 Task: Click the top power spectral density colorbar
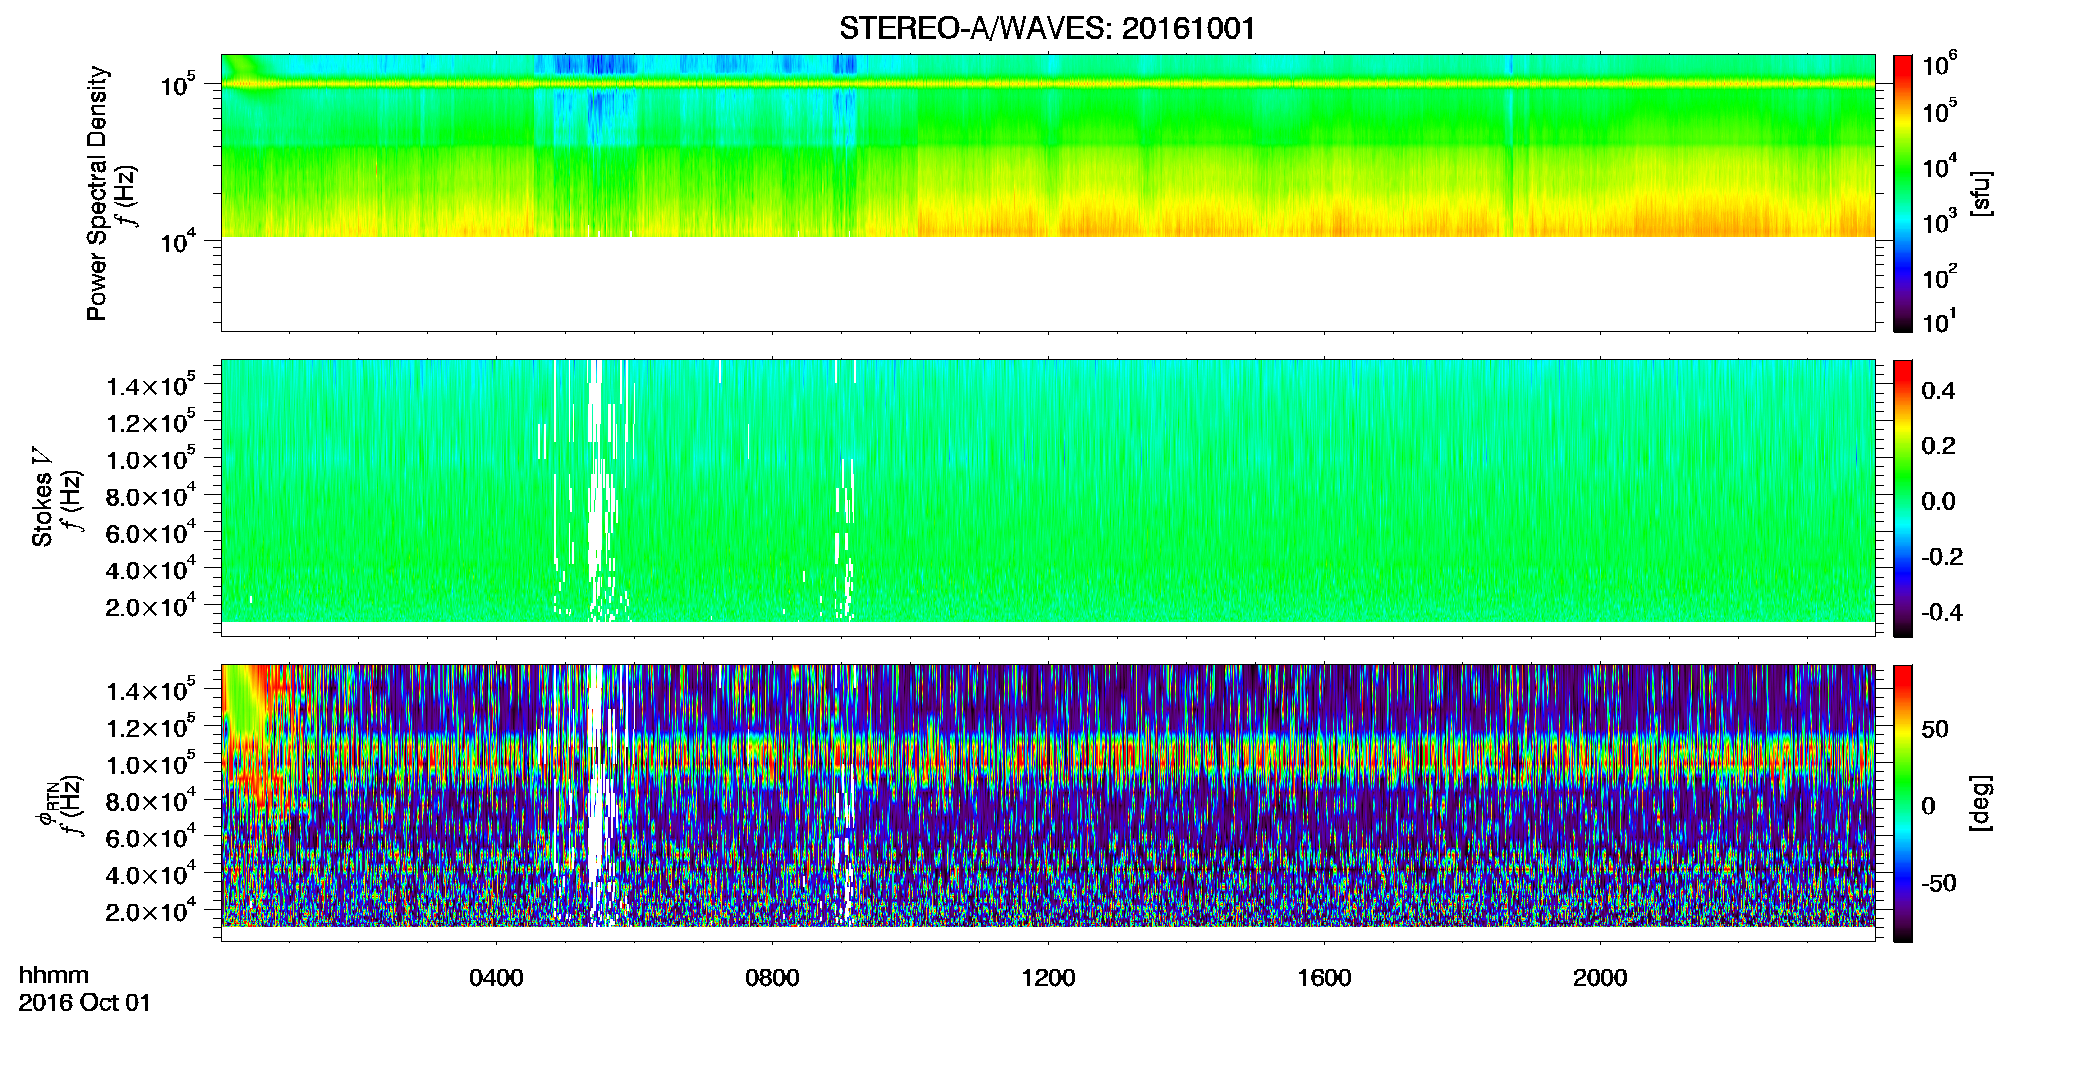(x=1903, y=193)
